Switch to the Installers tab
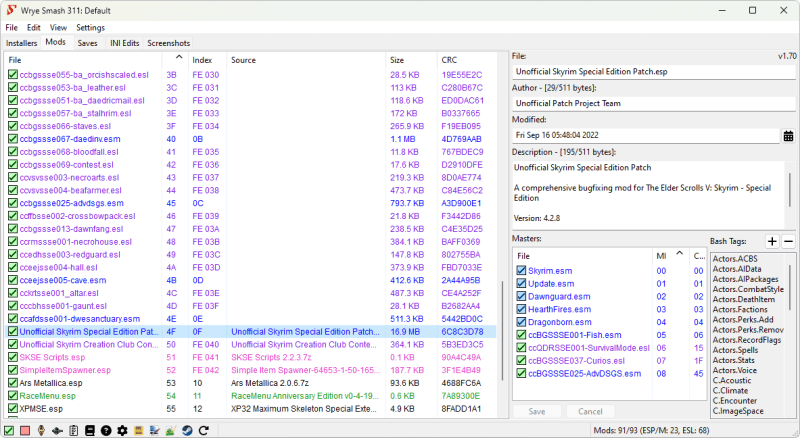 click(21, 43)
